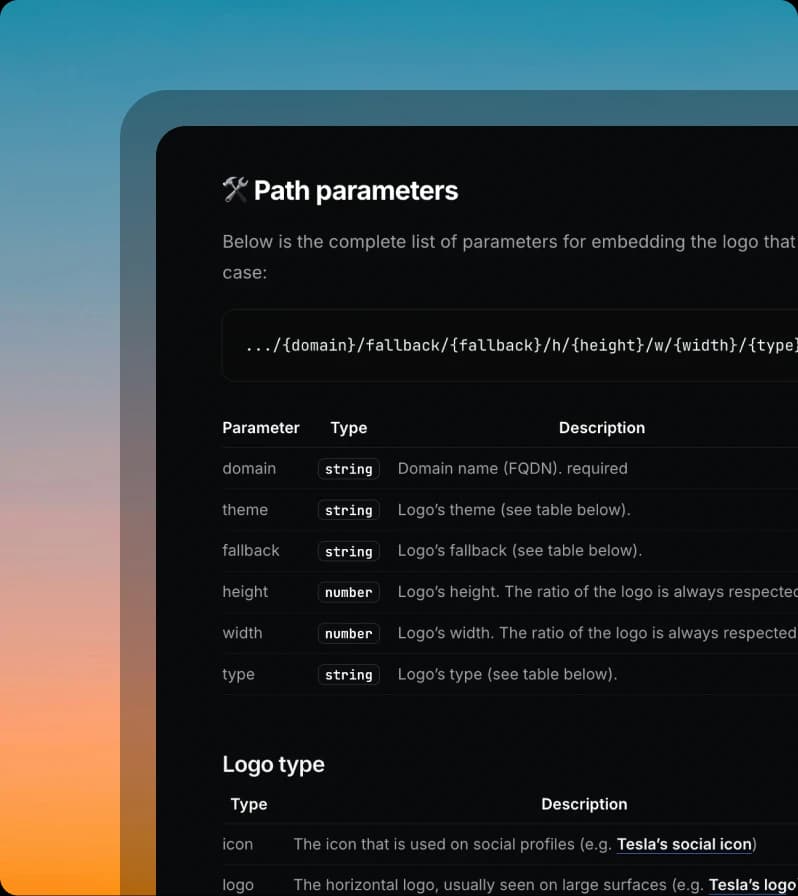Click the Description header in Logo type table
Viewport: 798px width, 896px height.
click(584, 804)
